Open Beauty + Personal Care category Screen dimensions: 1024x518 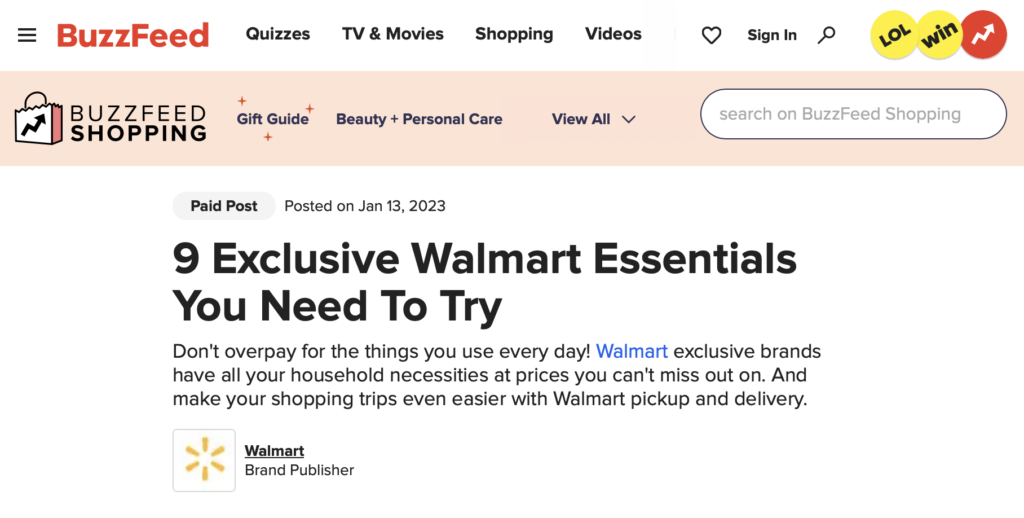(419, 119)
